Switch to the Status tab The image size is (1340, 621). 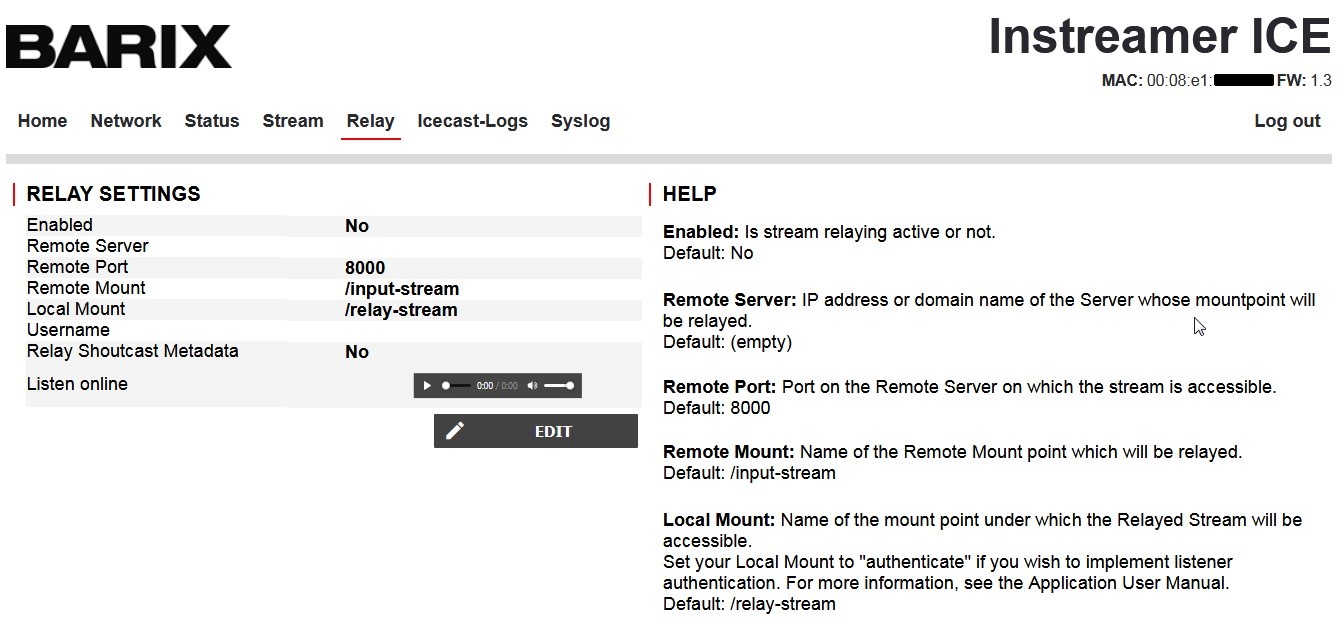click(x=211, y=121)
